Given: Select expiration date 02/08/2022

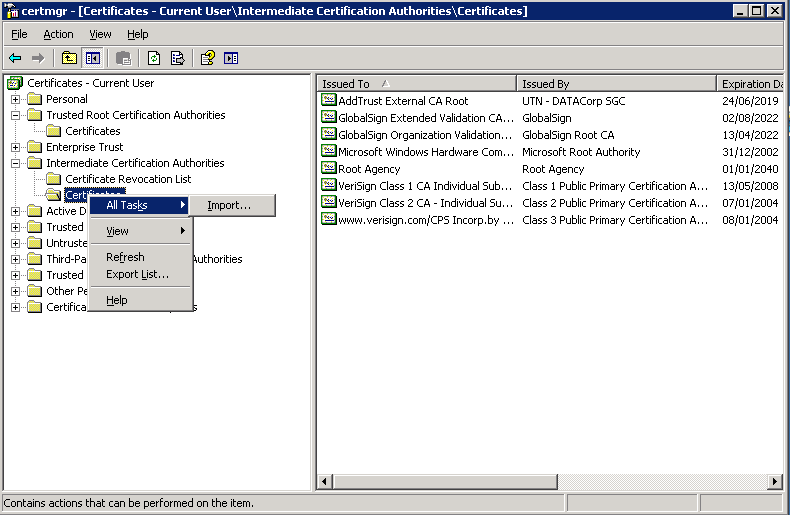Looking at the screenshot, I should [750, 118].
